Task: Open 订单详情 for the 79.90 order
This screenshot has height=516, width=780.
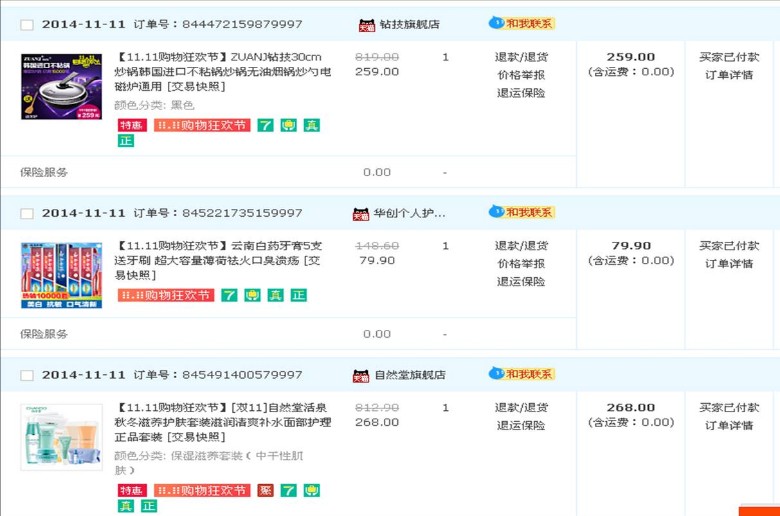Action: click(x=729, y=263)
